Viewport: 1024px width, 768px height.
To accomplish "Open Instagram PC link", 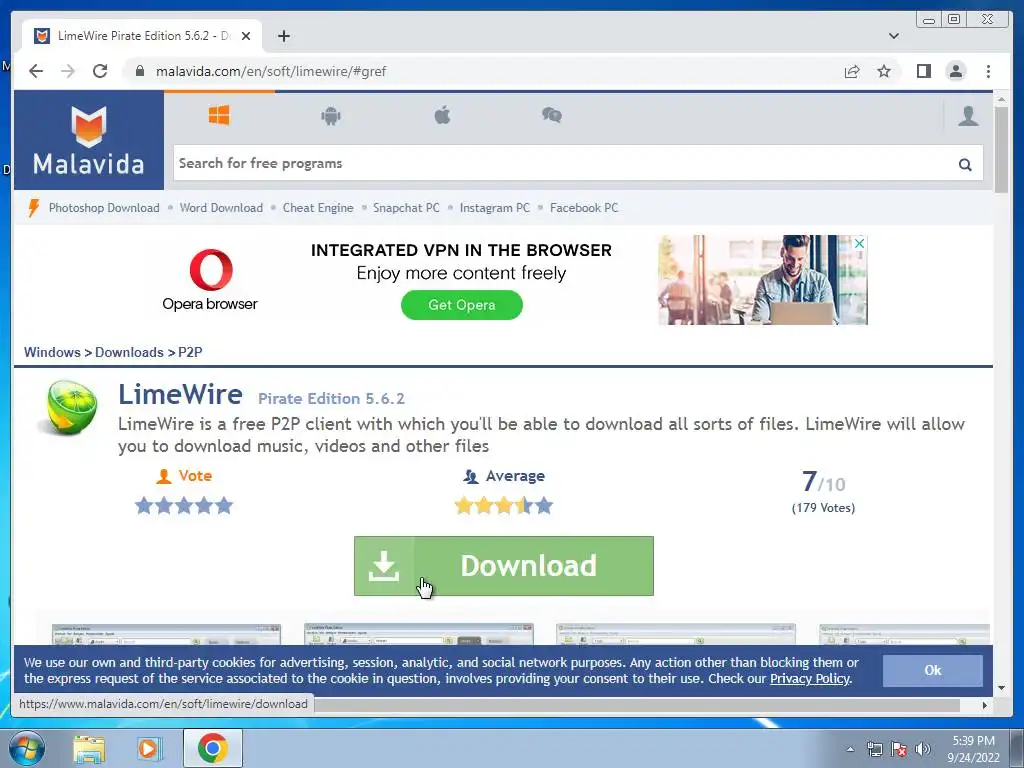I will pyautogui.click(x=494, y=208).
